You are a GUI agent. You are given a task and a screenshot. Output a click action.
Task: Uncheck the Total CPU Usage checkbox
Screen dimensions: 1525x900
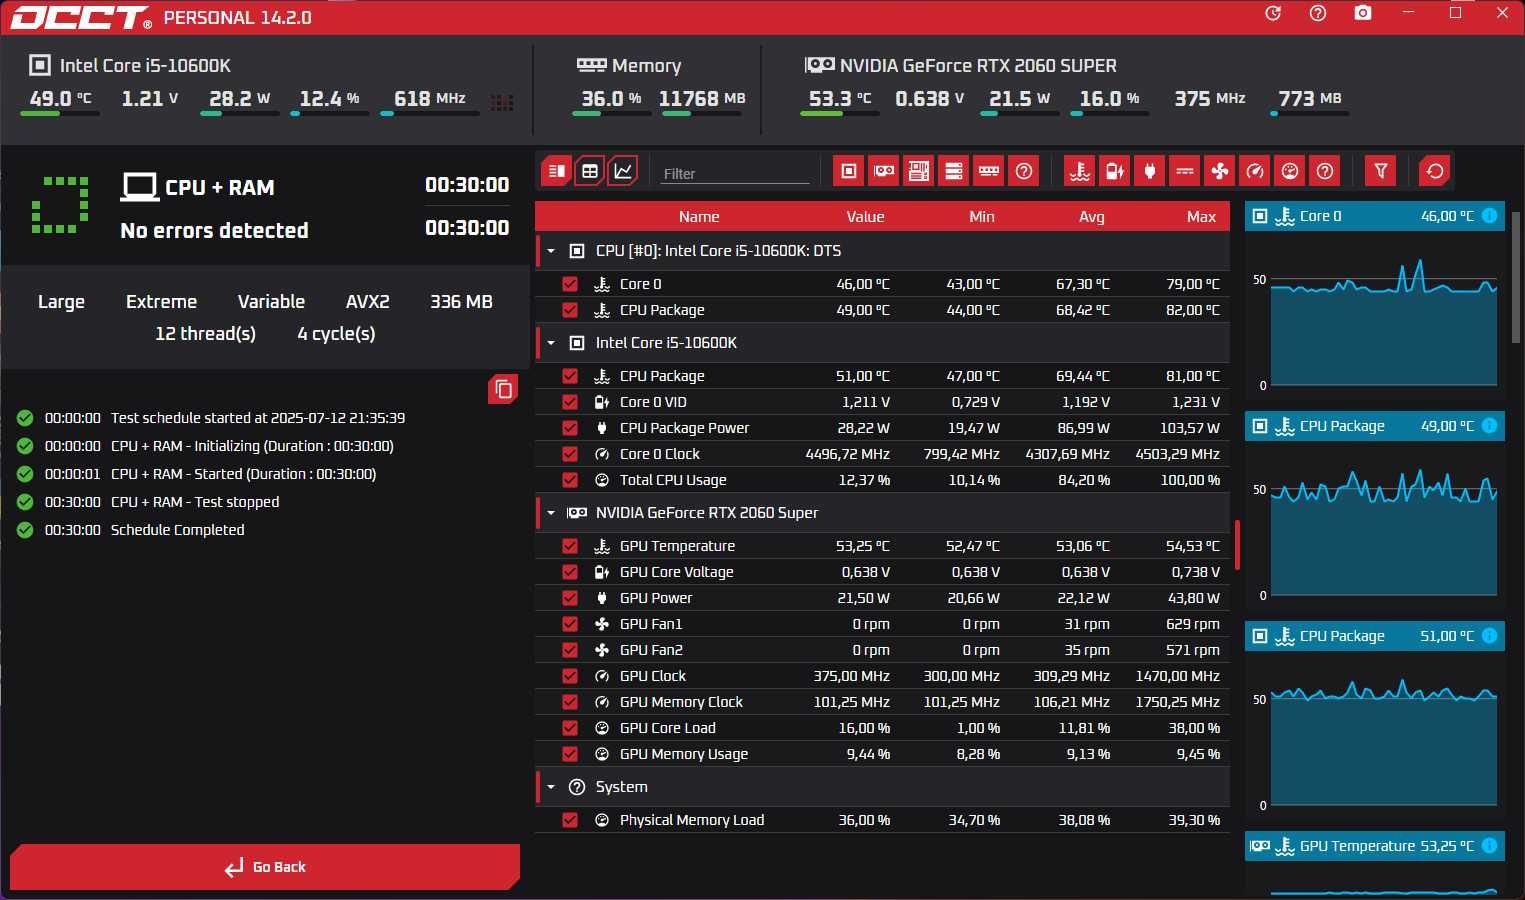(x=570, y=480)
